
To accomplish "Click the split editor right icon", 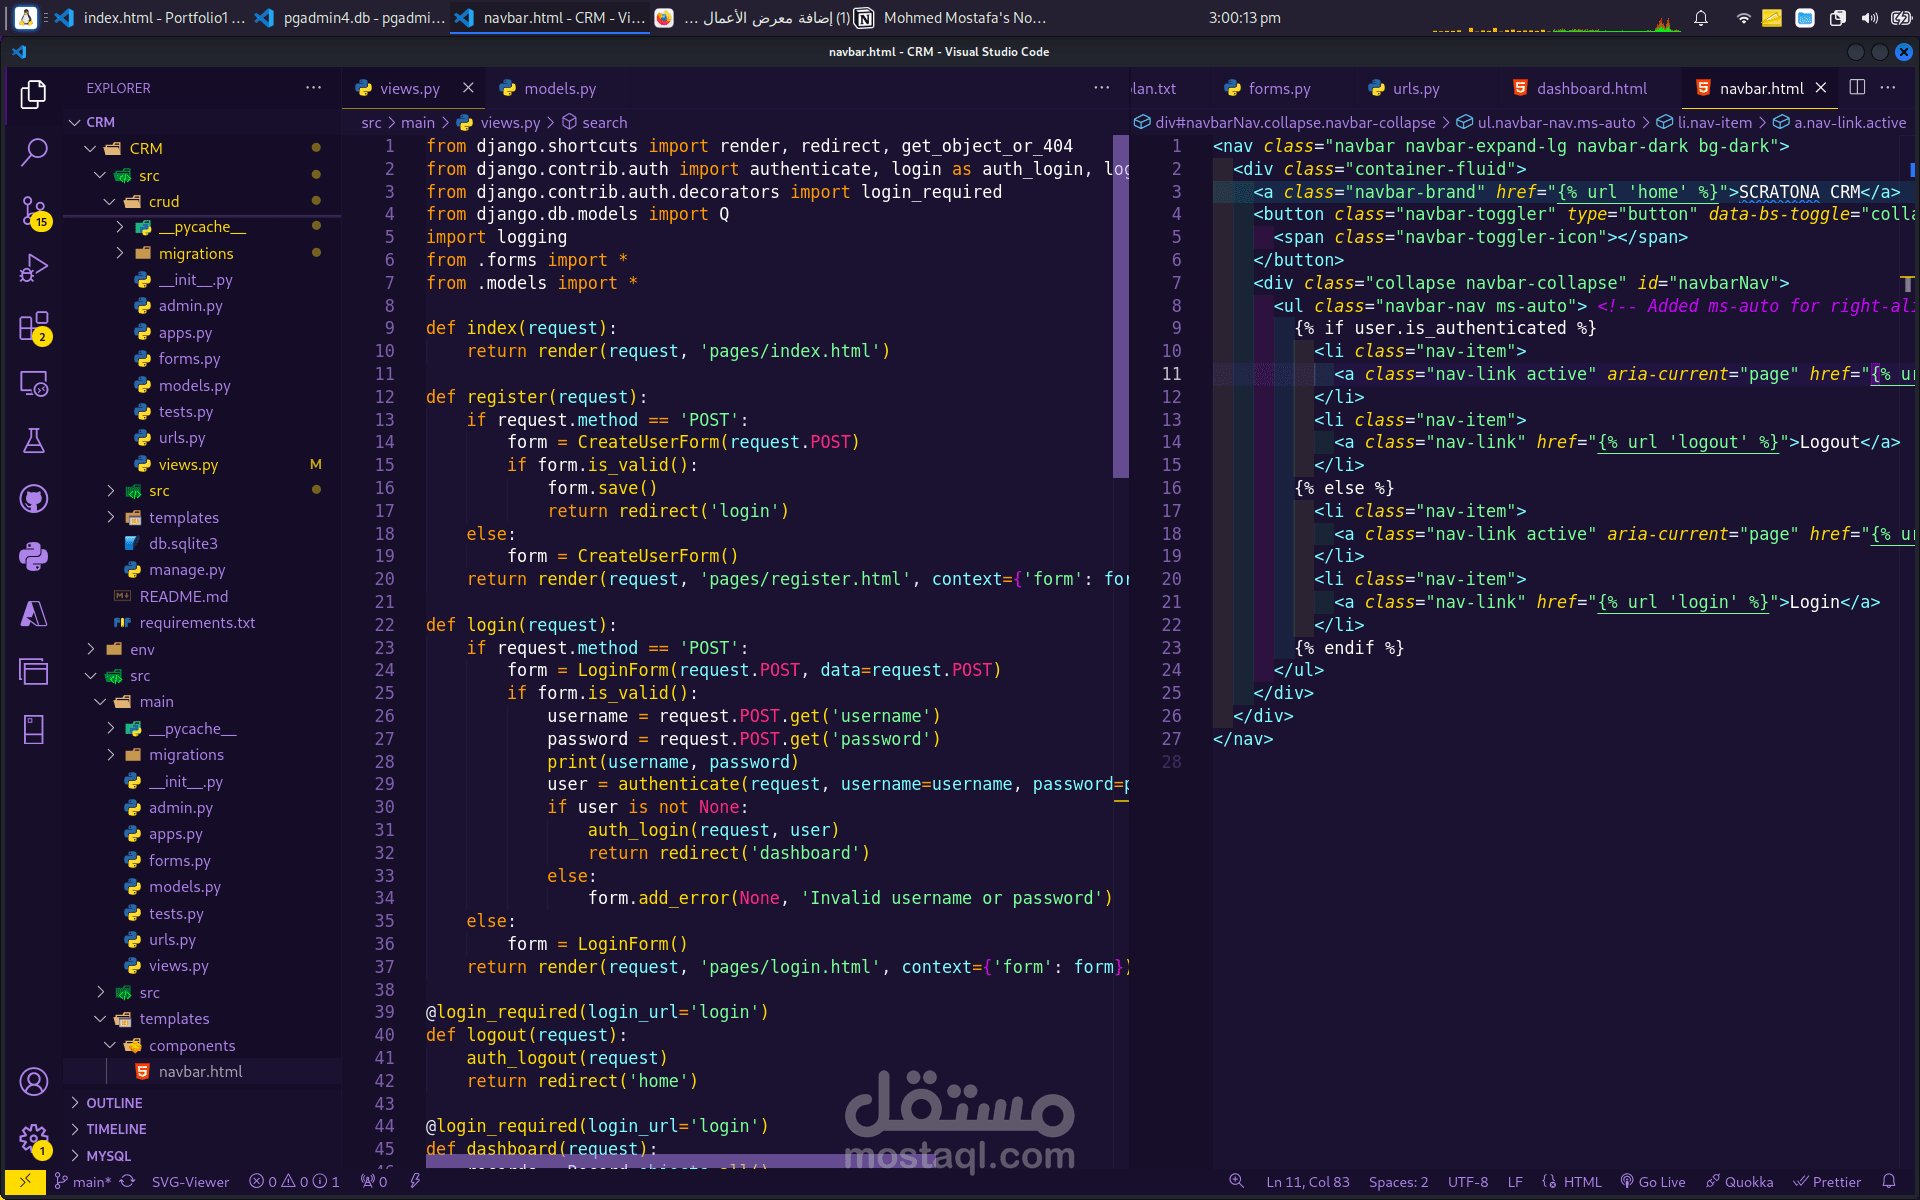I will (1857, 88).
